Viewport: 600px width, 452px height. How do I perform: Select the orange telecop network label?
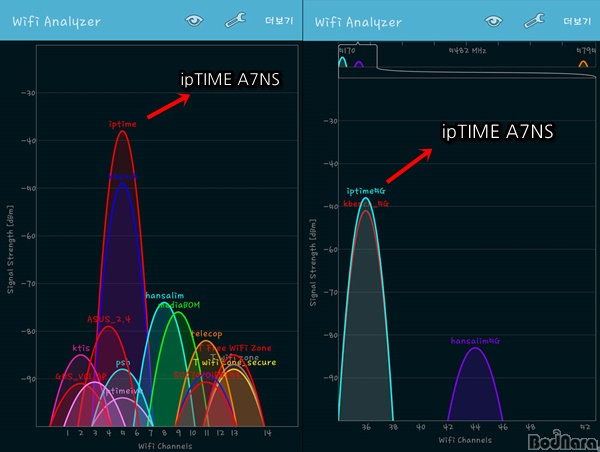tap(207, 334)
